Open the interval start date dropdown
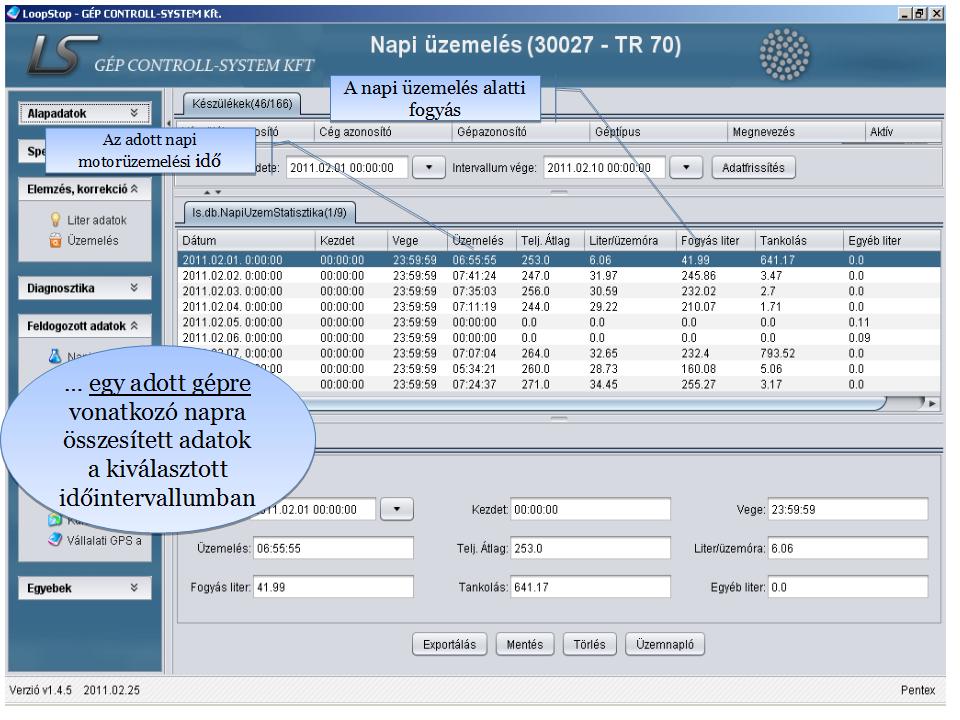960x720 pixels. tap(428, 167)
